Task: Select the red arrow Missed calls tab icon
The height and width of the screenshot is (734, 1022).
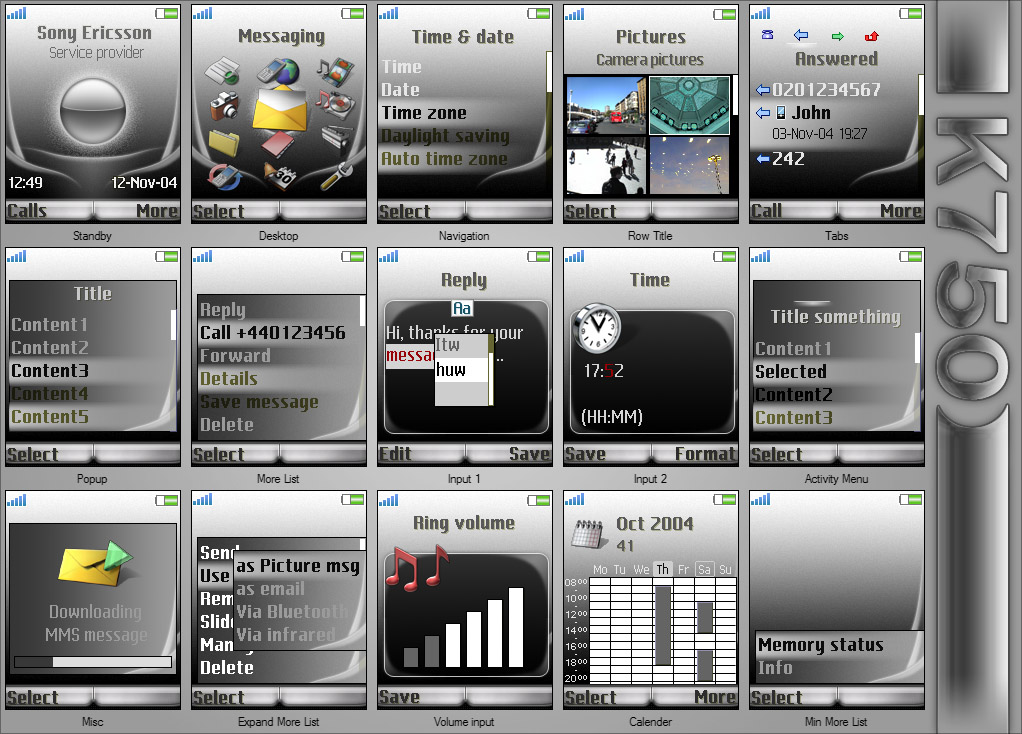Action: (x=871, y=36)
